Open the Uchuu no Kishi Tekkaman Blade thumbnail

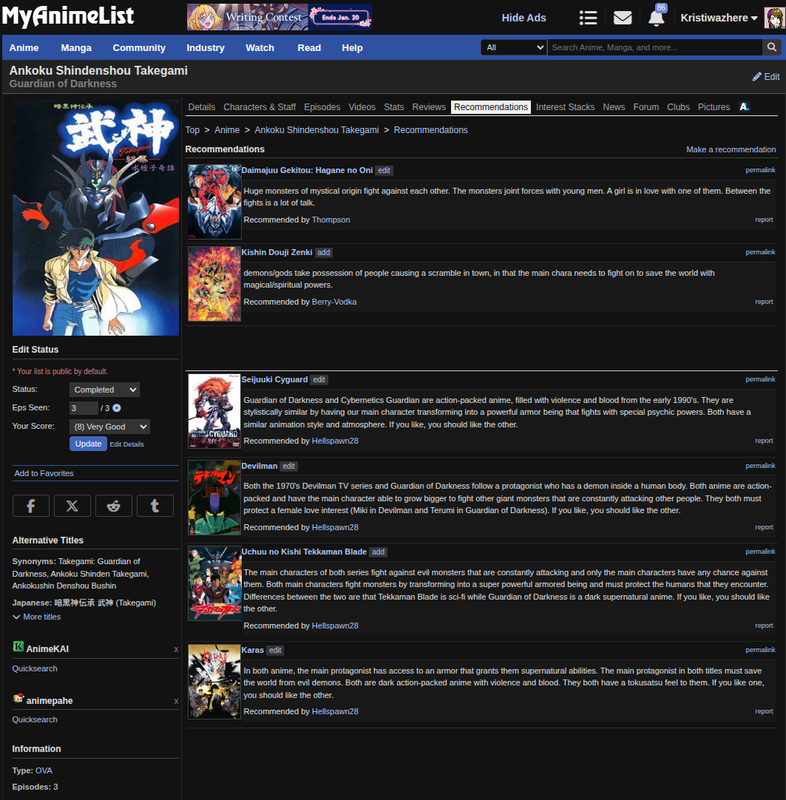tap(214, 584)
